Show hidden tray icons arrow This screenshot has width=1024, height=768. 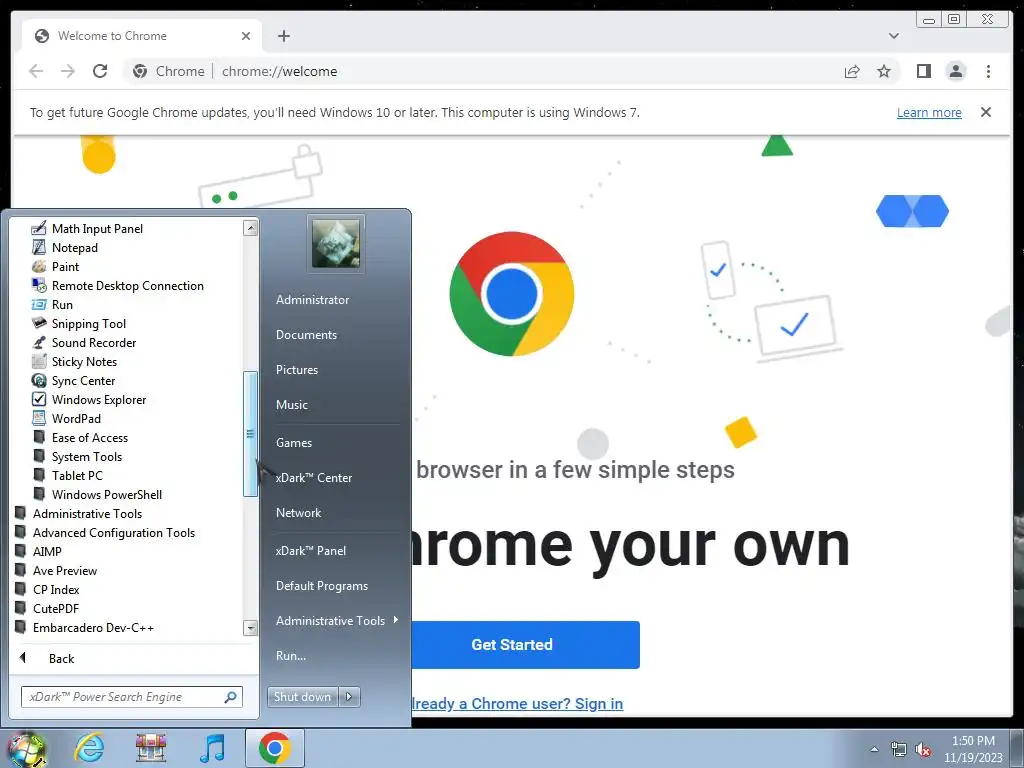click(874, 748)
